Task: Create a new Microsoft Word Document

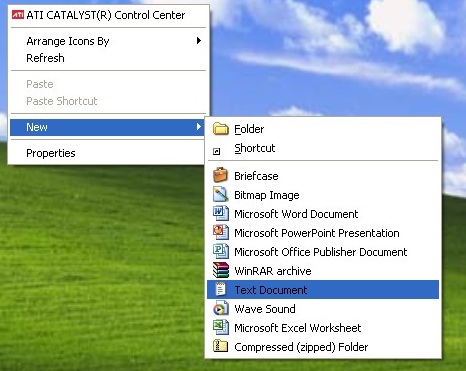Action: click(x=323, y=214)
